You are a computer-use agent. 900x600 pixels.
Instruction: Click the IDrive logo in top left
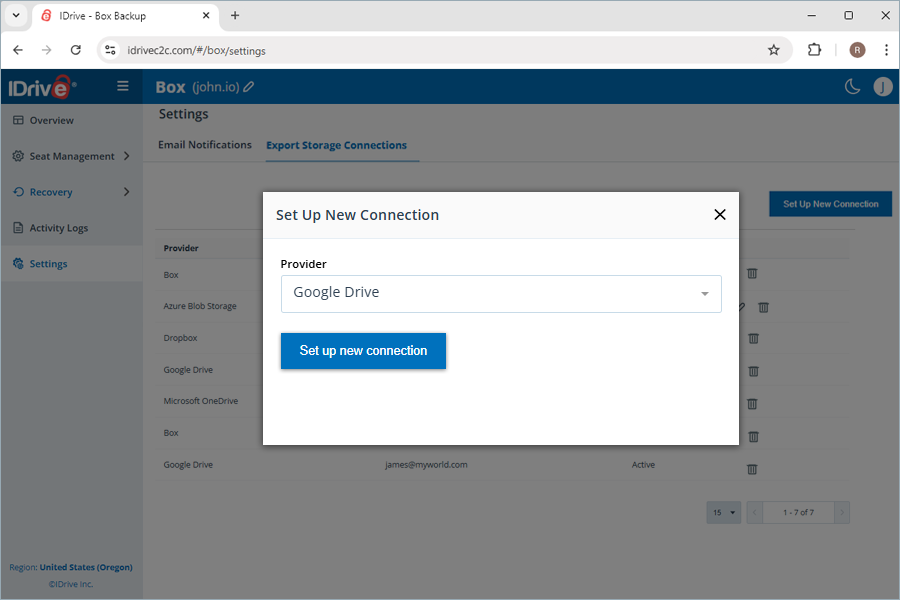tap(40, 87)
